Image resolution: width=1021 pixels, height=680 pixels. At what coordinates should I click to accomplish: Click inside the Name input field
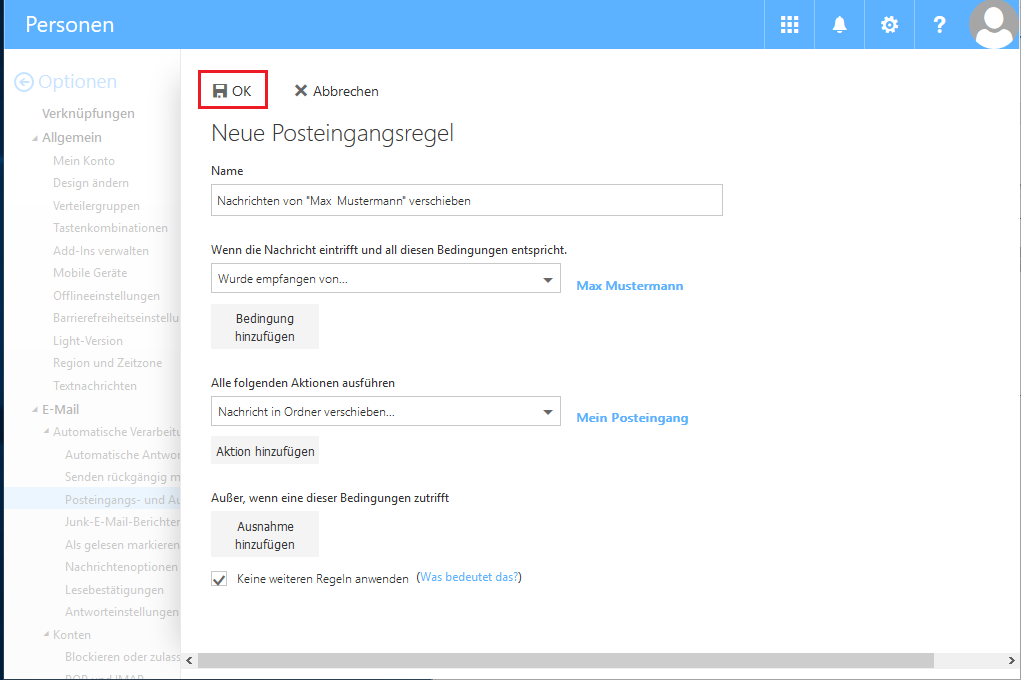465,199
